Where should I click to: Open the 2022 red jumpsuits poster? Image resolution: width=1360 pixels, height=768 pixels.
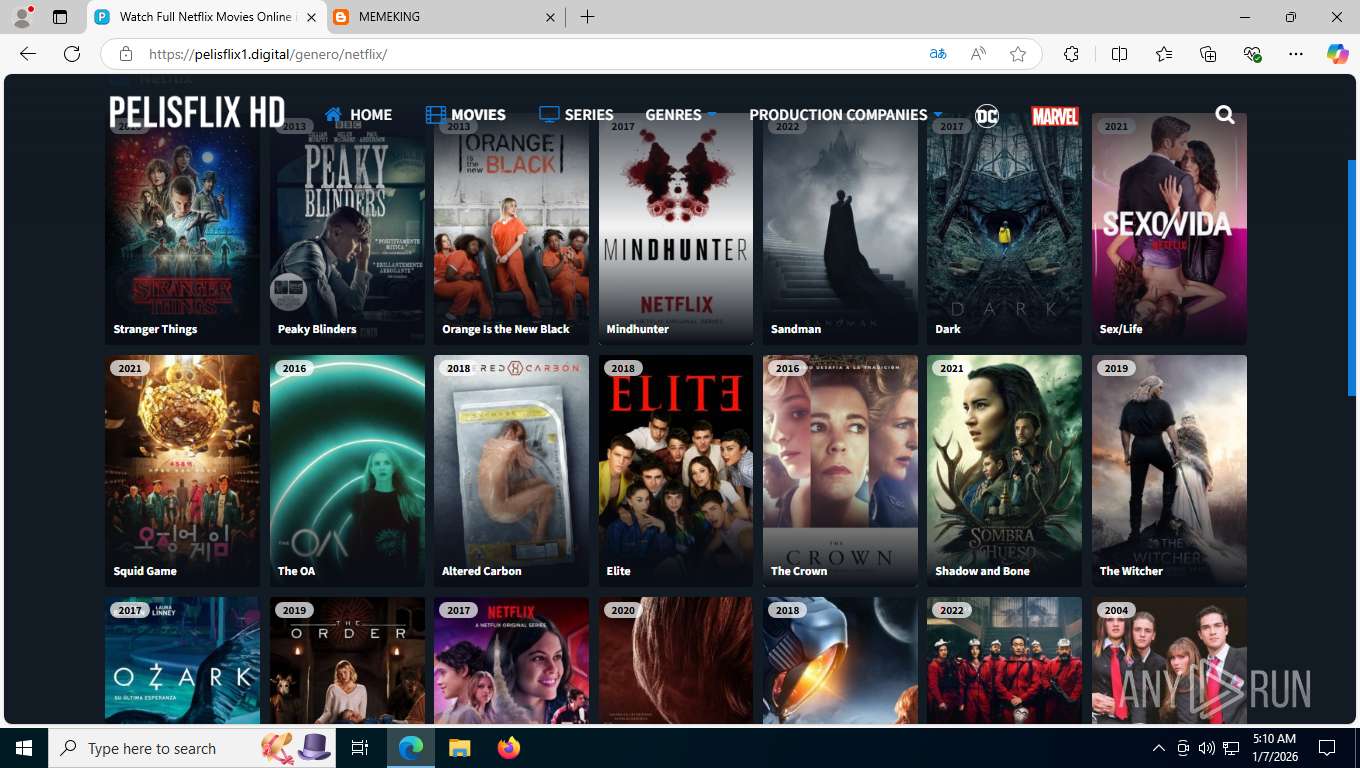coord(1004,660)
